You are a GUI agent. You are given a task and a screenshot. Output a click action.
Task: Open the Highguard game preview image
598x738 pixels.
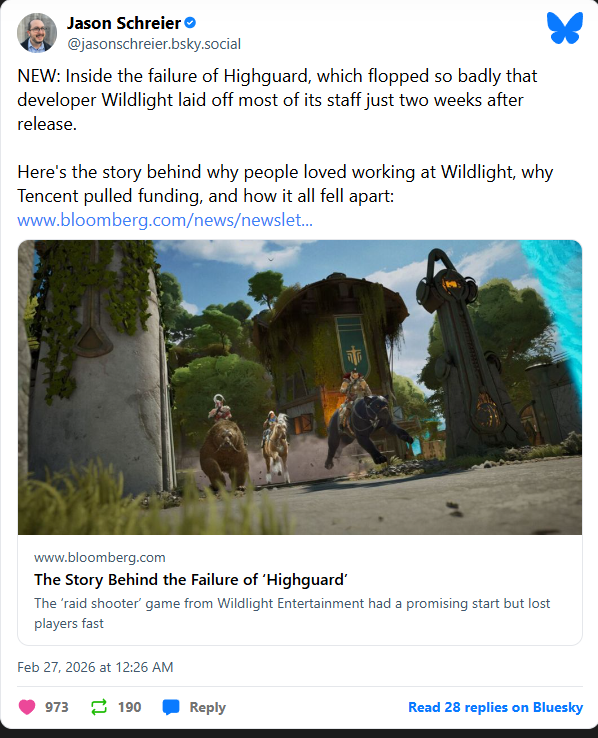coord(300,387)
